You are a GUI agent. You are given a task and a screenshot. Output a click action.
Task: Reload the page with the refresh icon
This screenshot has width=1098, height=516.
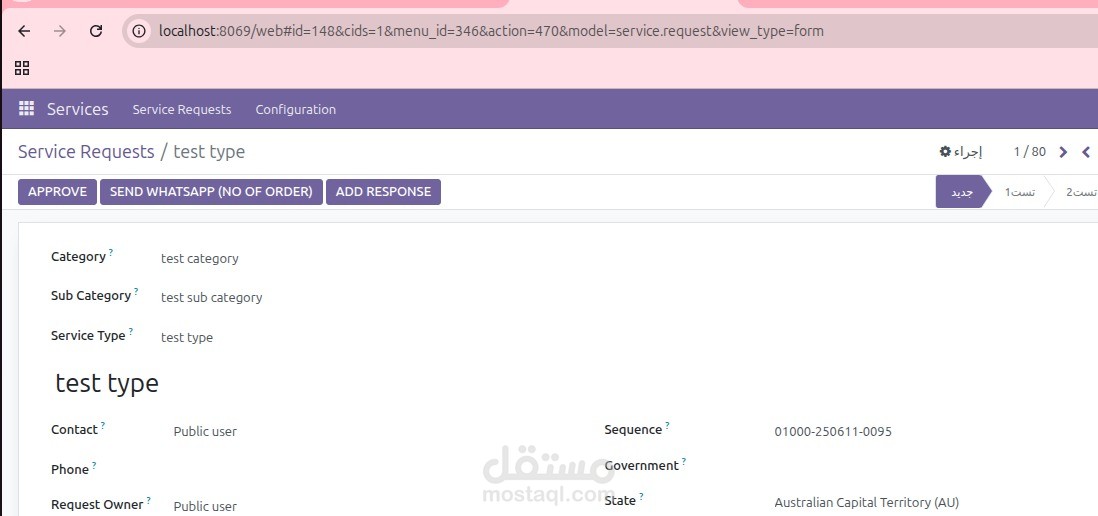pos(97,31)
